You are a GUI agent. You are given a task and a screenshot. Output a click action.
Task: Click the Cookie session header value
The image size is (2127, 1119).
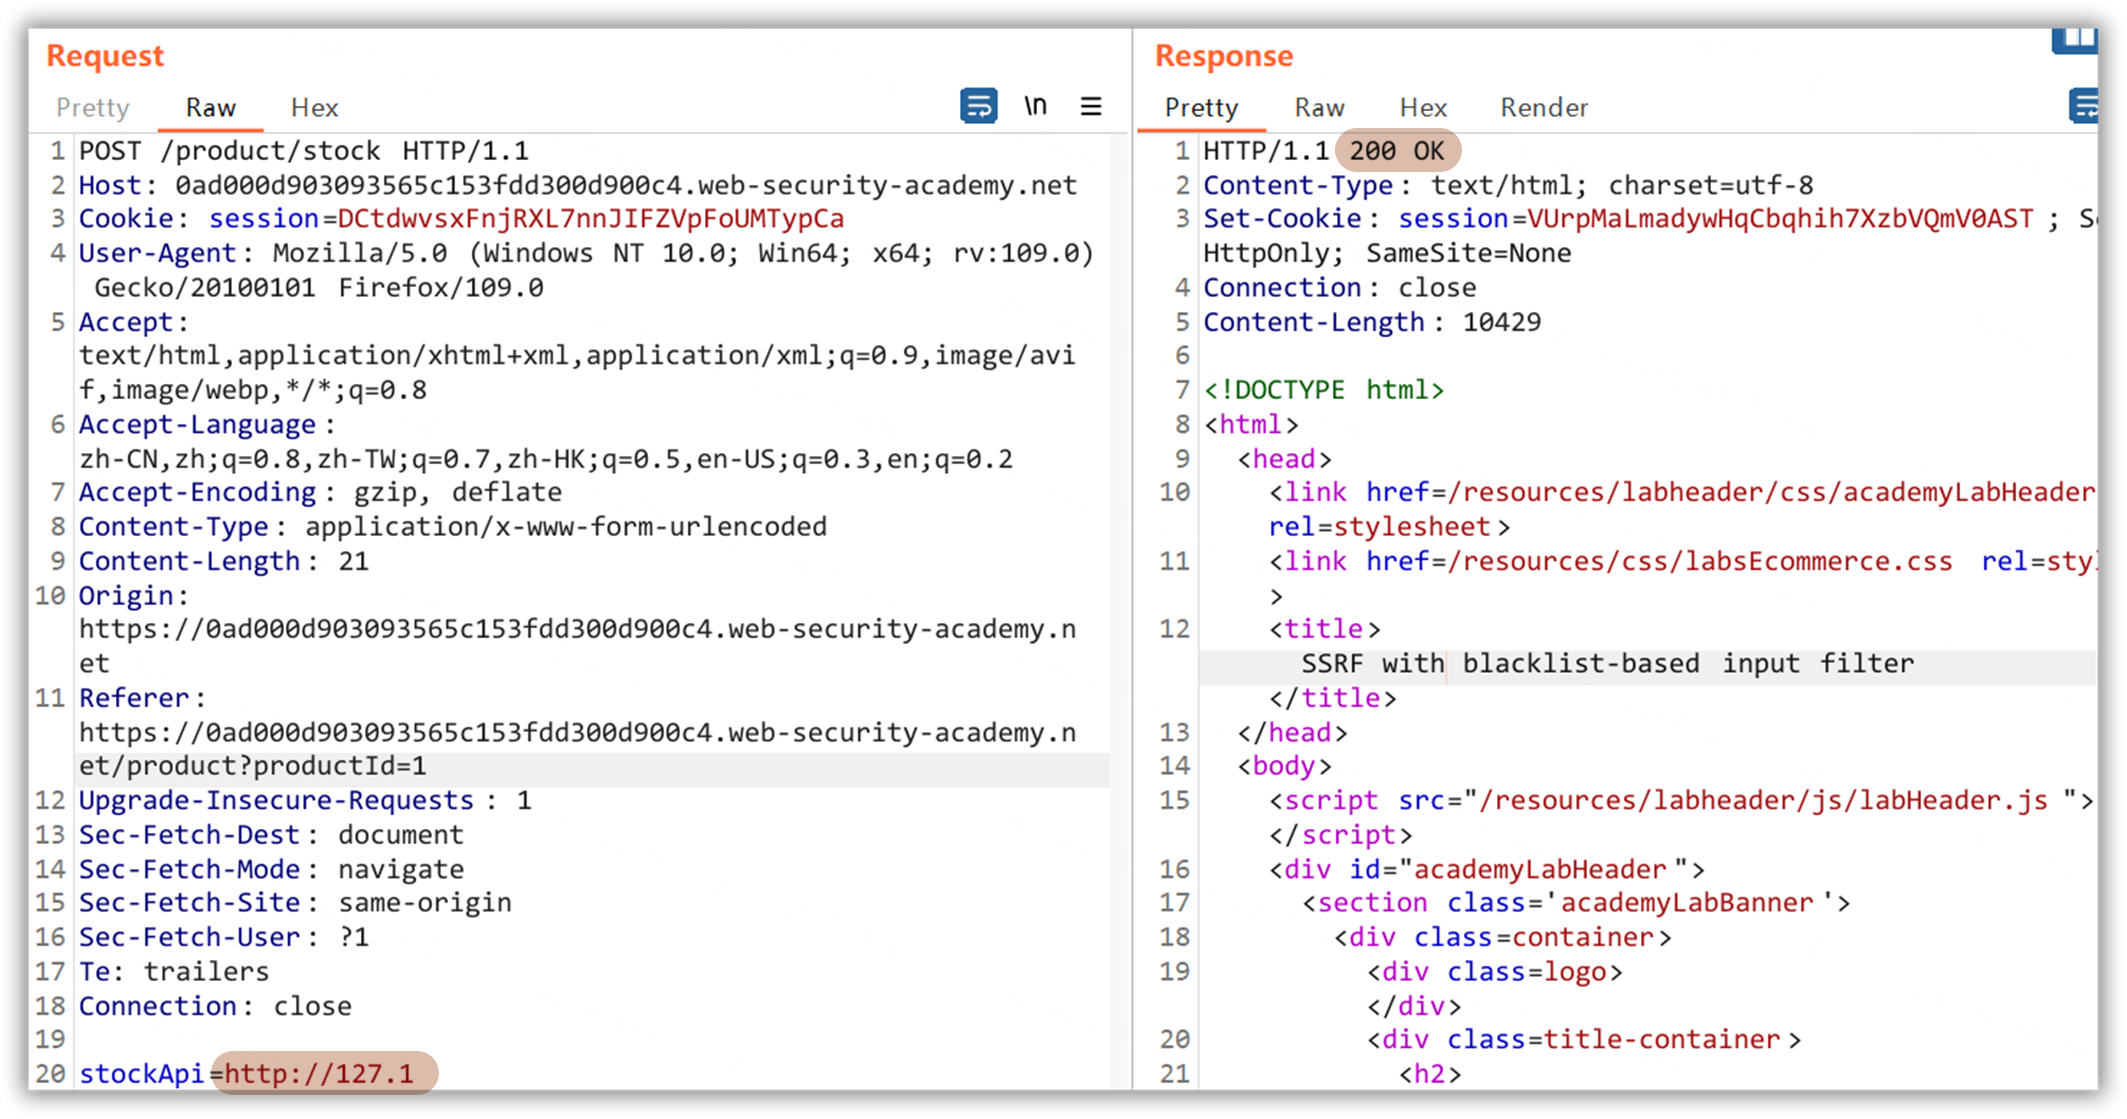coord(590,219)
